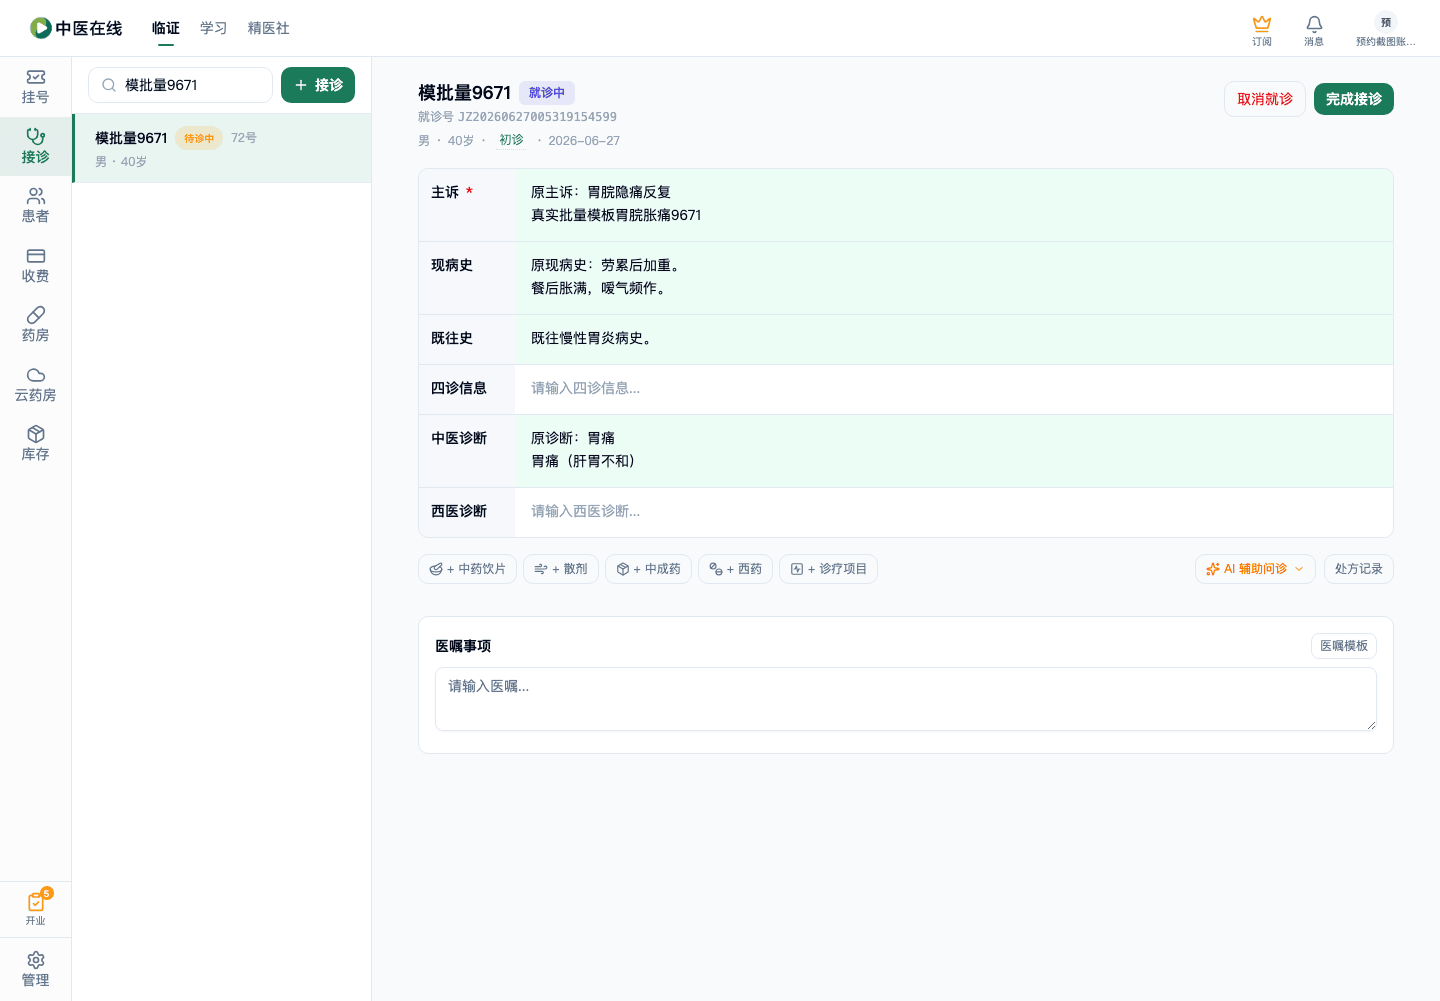Image resolution: width=1440 pixels, height=1001 pixels.
Task: Open the 消息 notification bell
Action: pyautogui.click(x=1314, y=30)
